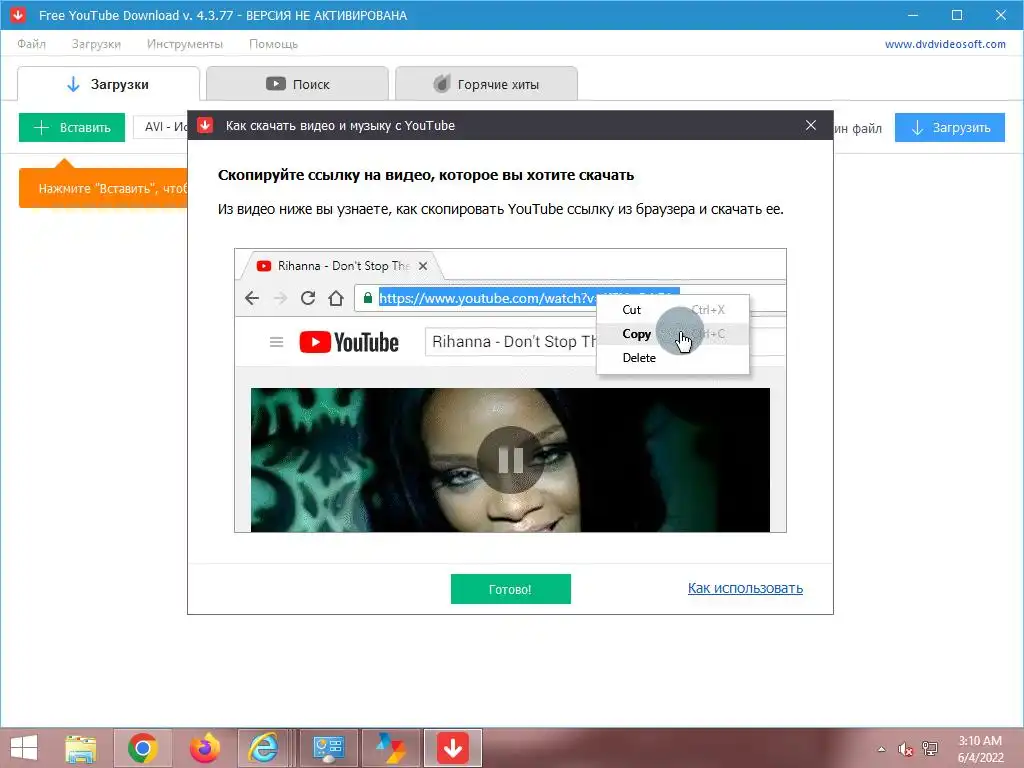Launch Internet Explorer from taskbar
The image size is (1024, 768).
click(263, 748)
